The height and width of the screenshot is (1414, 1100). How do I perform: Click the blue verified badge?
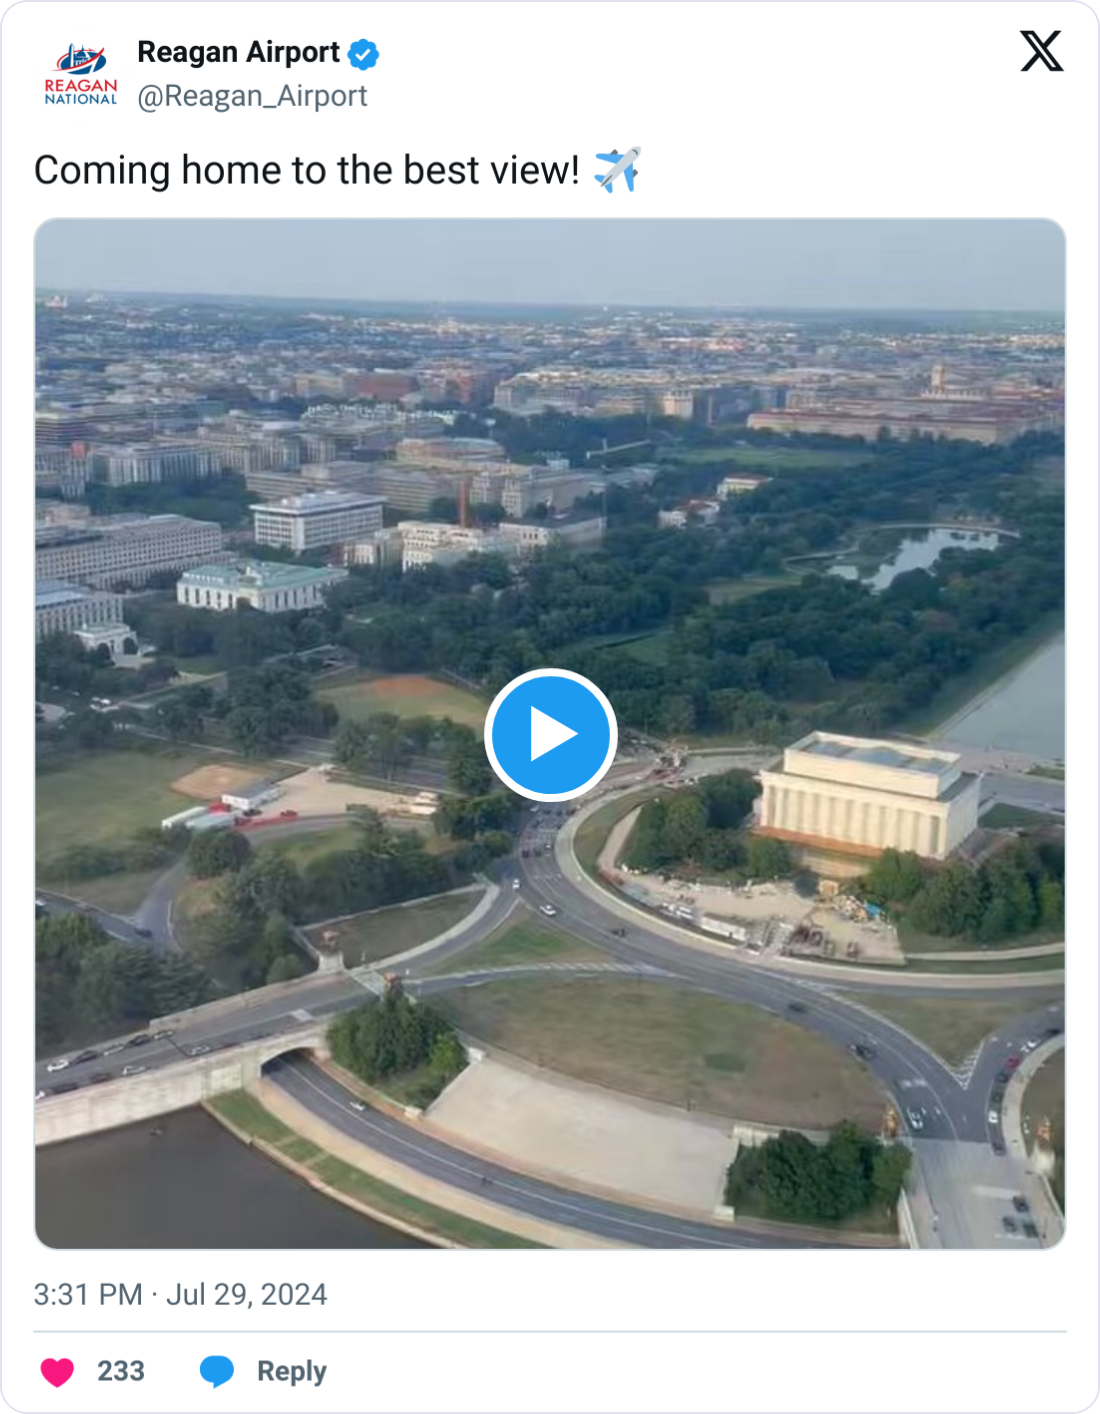tap(363, 54)
